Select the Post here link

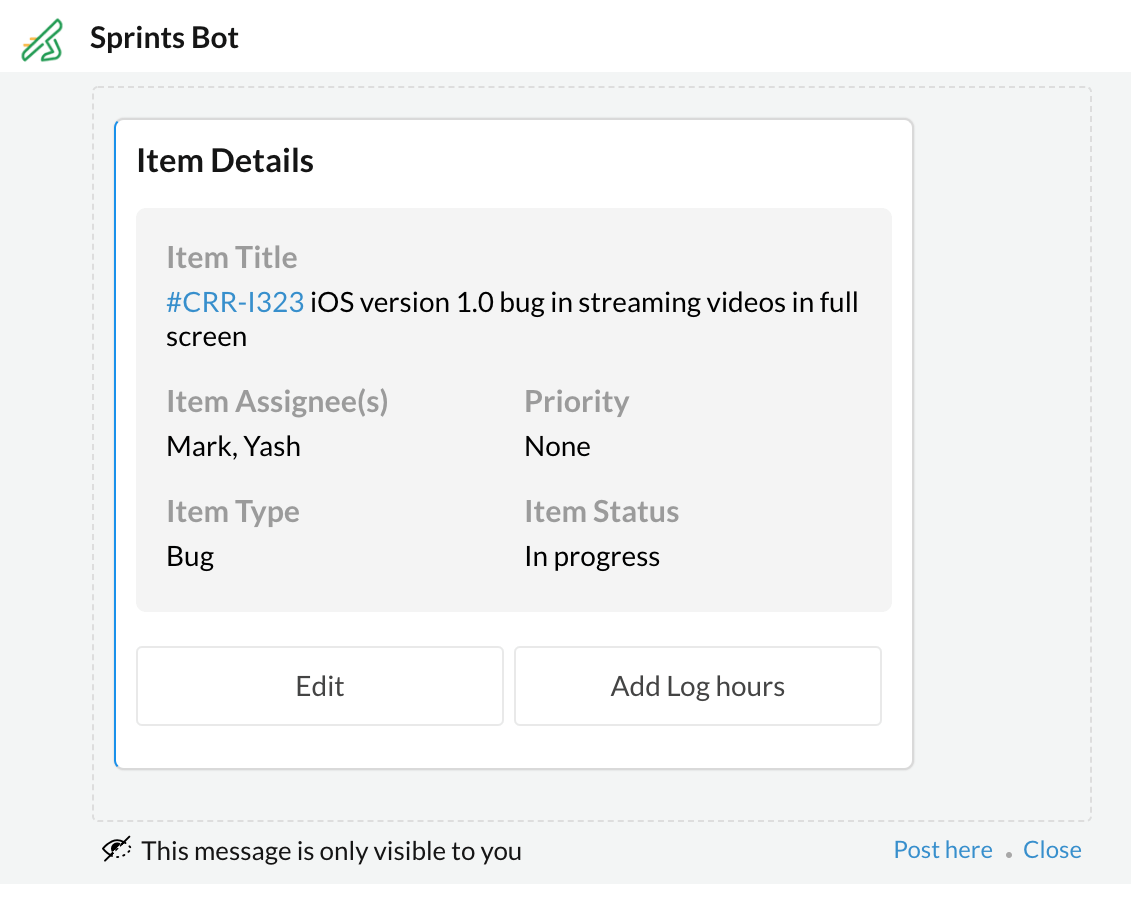[x=943, y=850]
